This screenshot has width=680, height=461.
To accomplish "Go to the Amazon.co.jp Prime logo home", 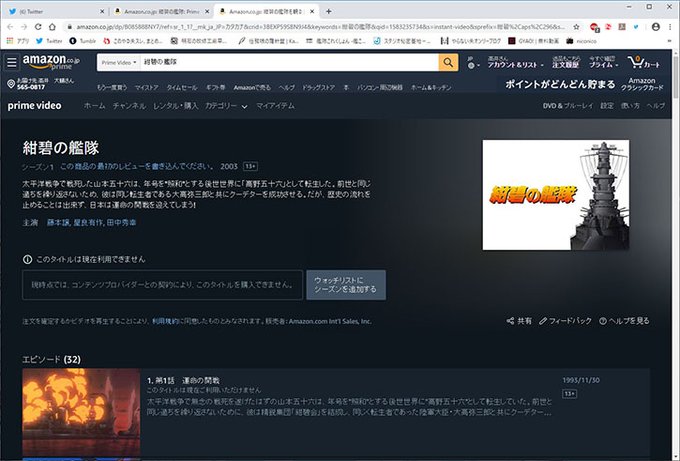I will tap(51, 62).
